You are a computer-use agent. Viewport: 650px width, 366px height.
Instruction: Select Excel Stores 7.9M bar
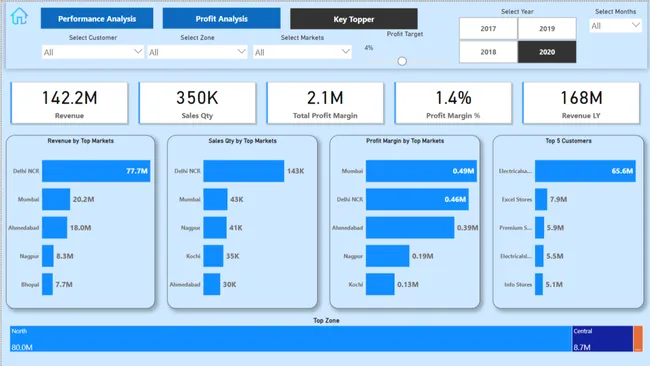(x=541, y=199)
